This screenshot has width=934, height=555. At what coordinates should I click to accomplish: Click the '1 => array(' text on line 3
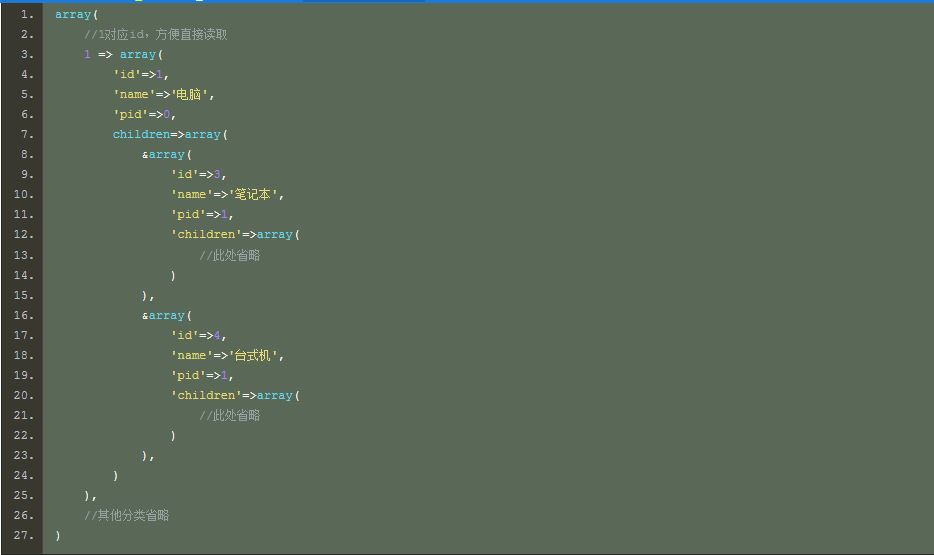click(123, 54)
